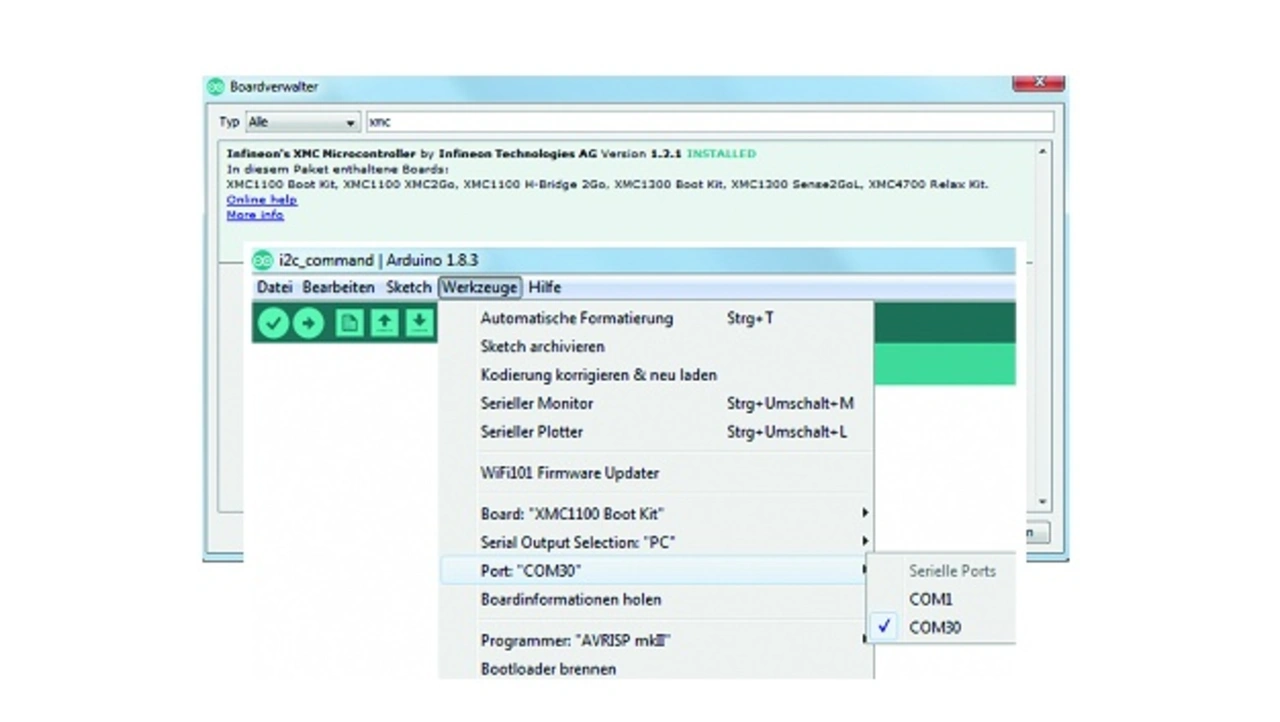The height and width of the screenshot is (722, 1280).
Task: Open the Datei menu
Action: click(x=274, y=287)
